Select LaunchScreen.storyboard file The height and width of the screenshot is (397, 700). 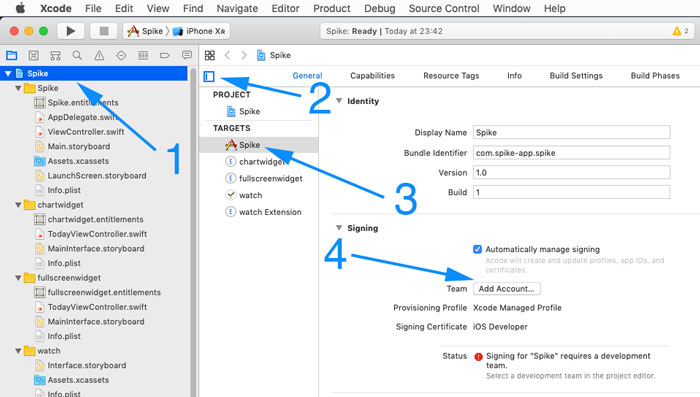[x=91, y=176]
